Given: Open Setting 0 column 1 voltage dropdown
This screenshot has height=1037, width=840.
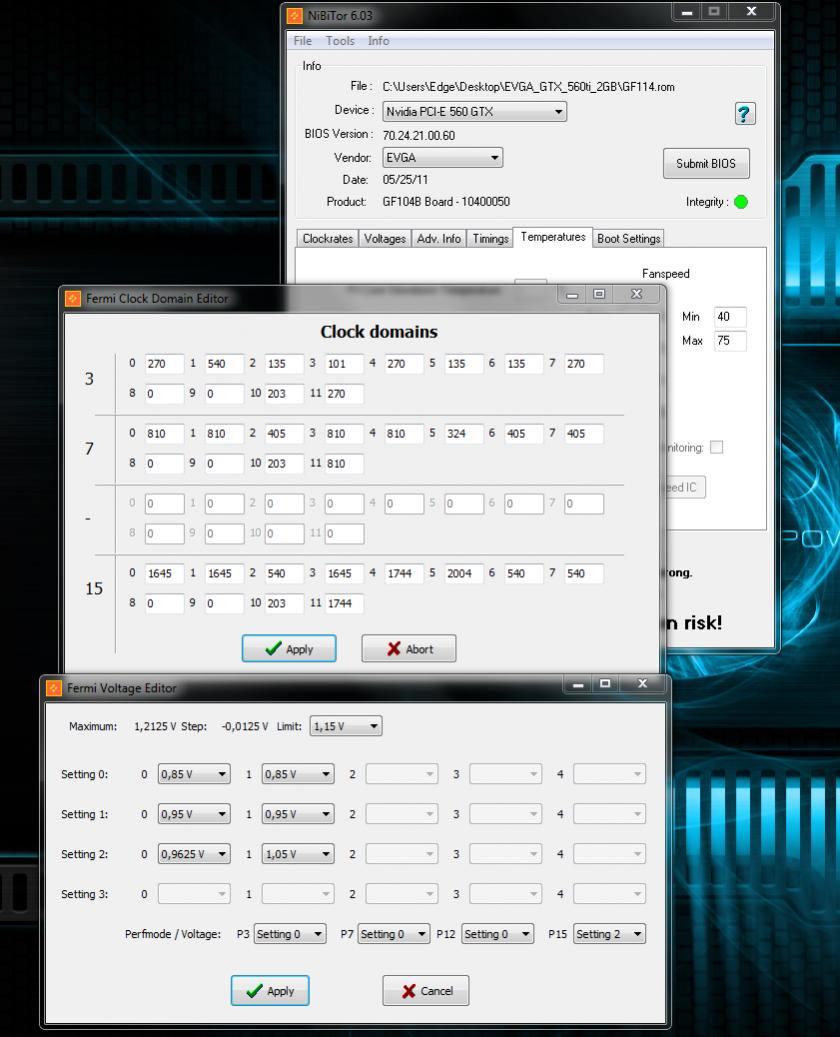Looking at the screenshot, I should point(298,774).
